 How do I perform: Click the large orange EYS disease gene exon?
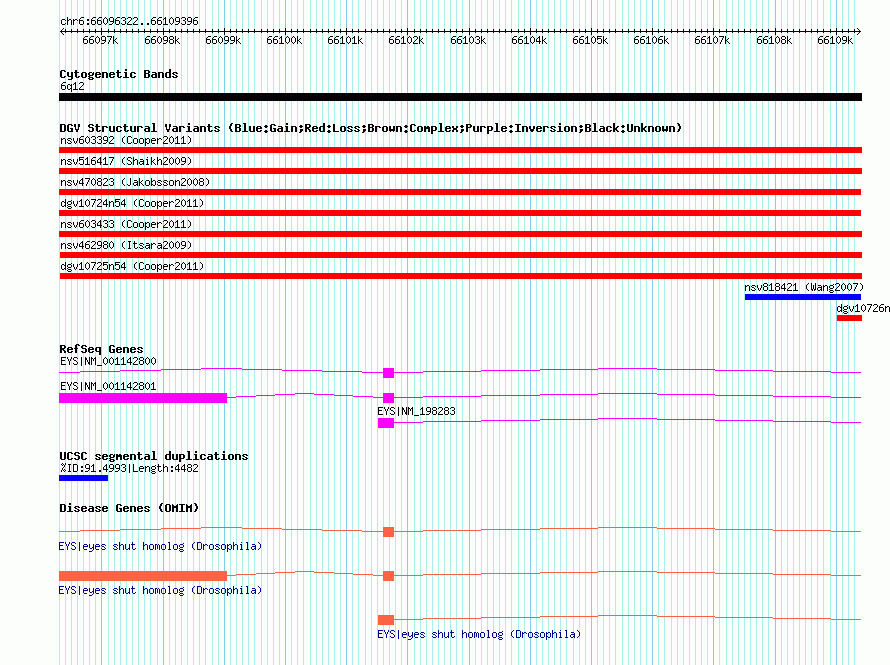tap(143, 576)
